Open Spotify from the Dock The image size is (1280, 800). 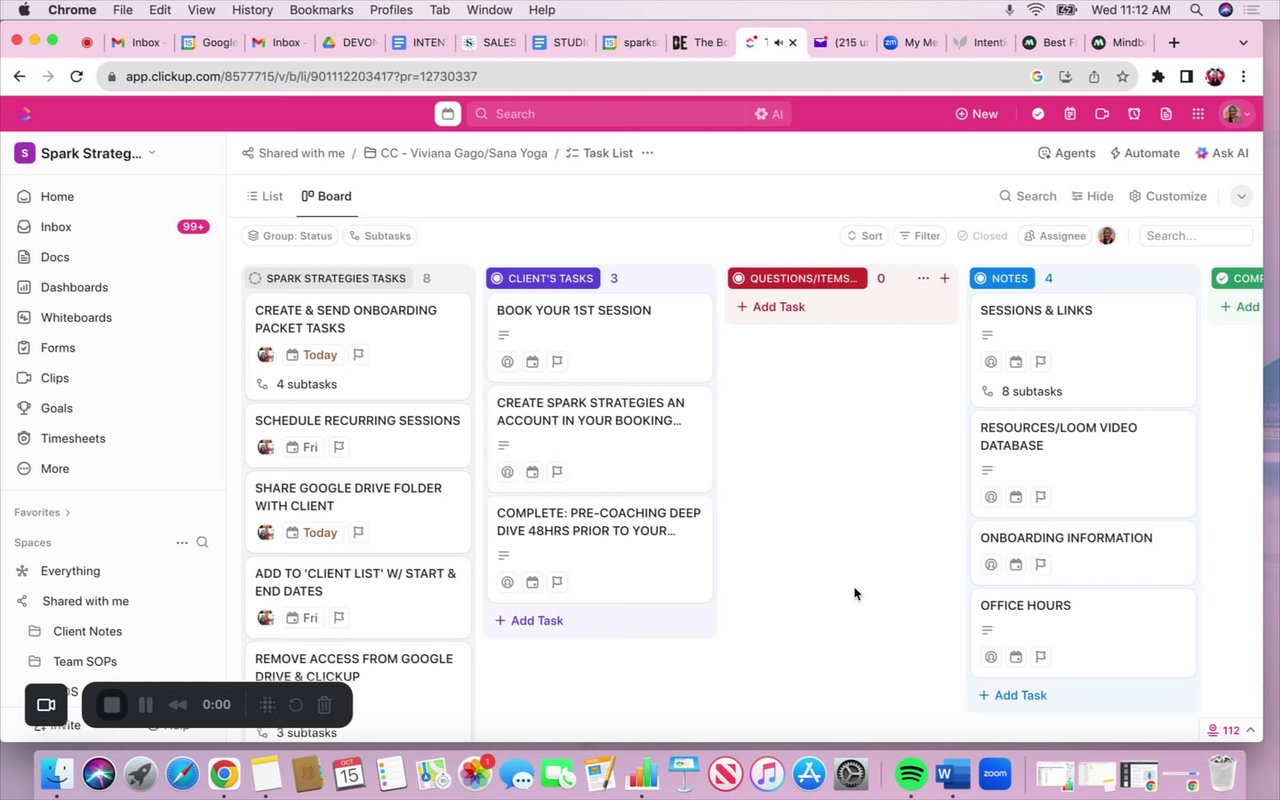(x=910, y=774)
